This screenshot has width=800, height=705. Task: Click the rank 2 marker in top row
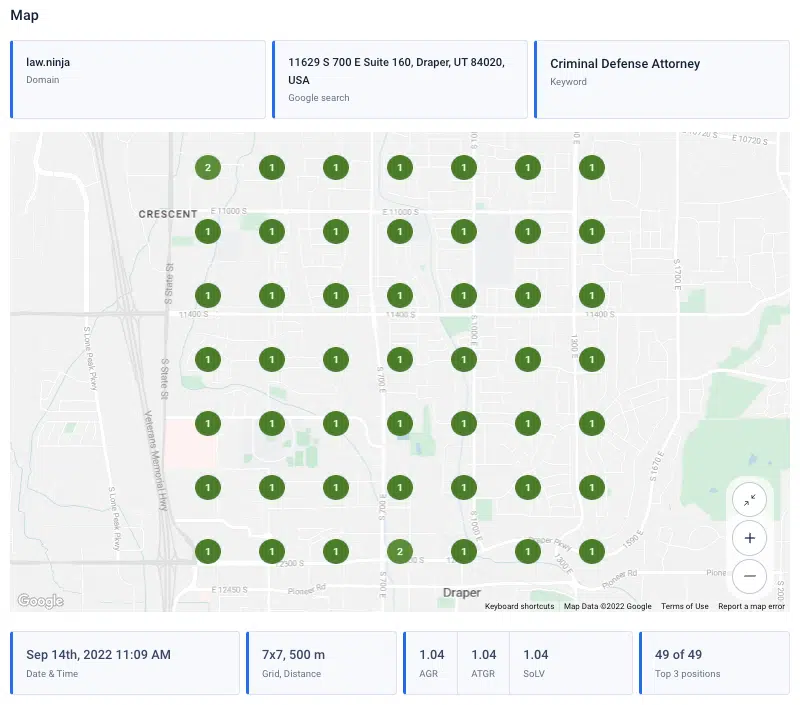click(208, 167)
